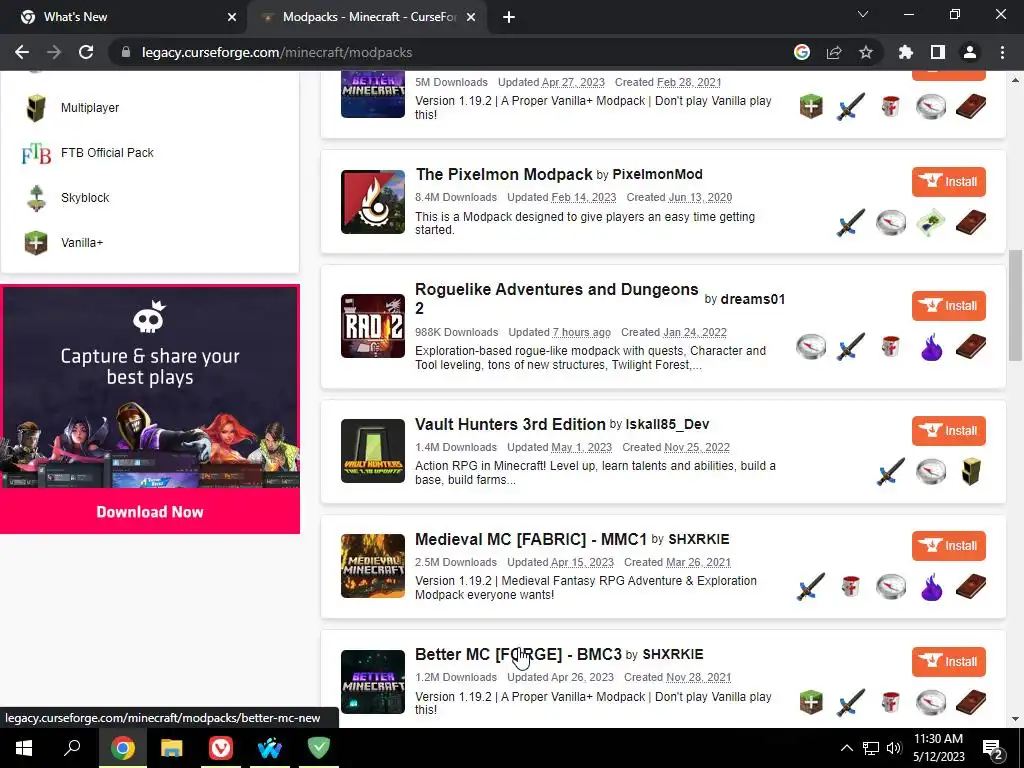Click the compass icon on The Pixelmon Modpack card
This screenshot has height=768, width=1024.
tap(891, 223)
